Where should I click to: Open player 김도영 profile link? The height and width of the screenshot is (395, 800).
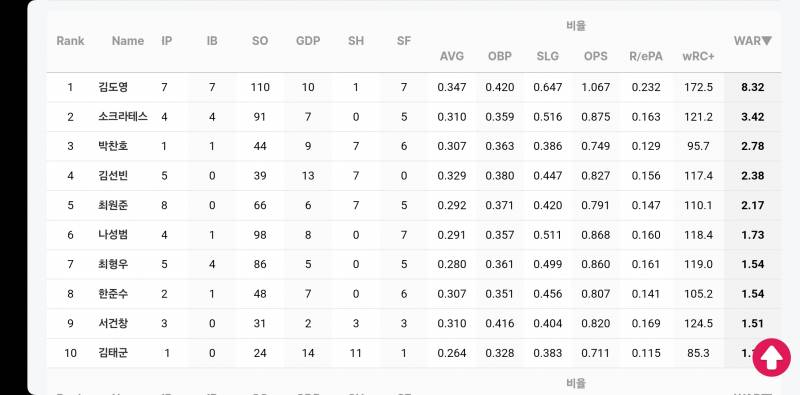[113, 87]
